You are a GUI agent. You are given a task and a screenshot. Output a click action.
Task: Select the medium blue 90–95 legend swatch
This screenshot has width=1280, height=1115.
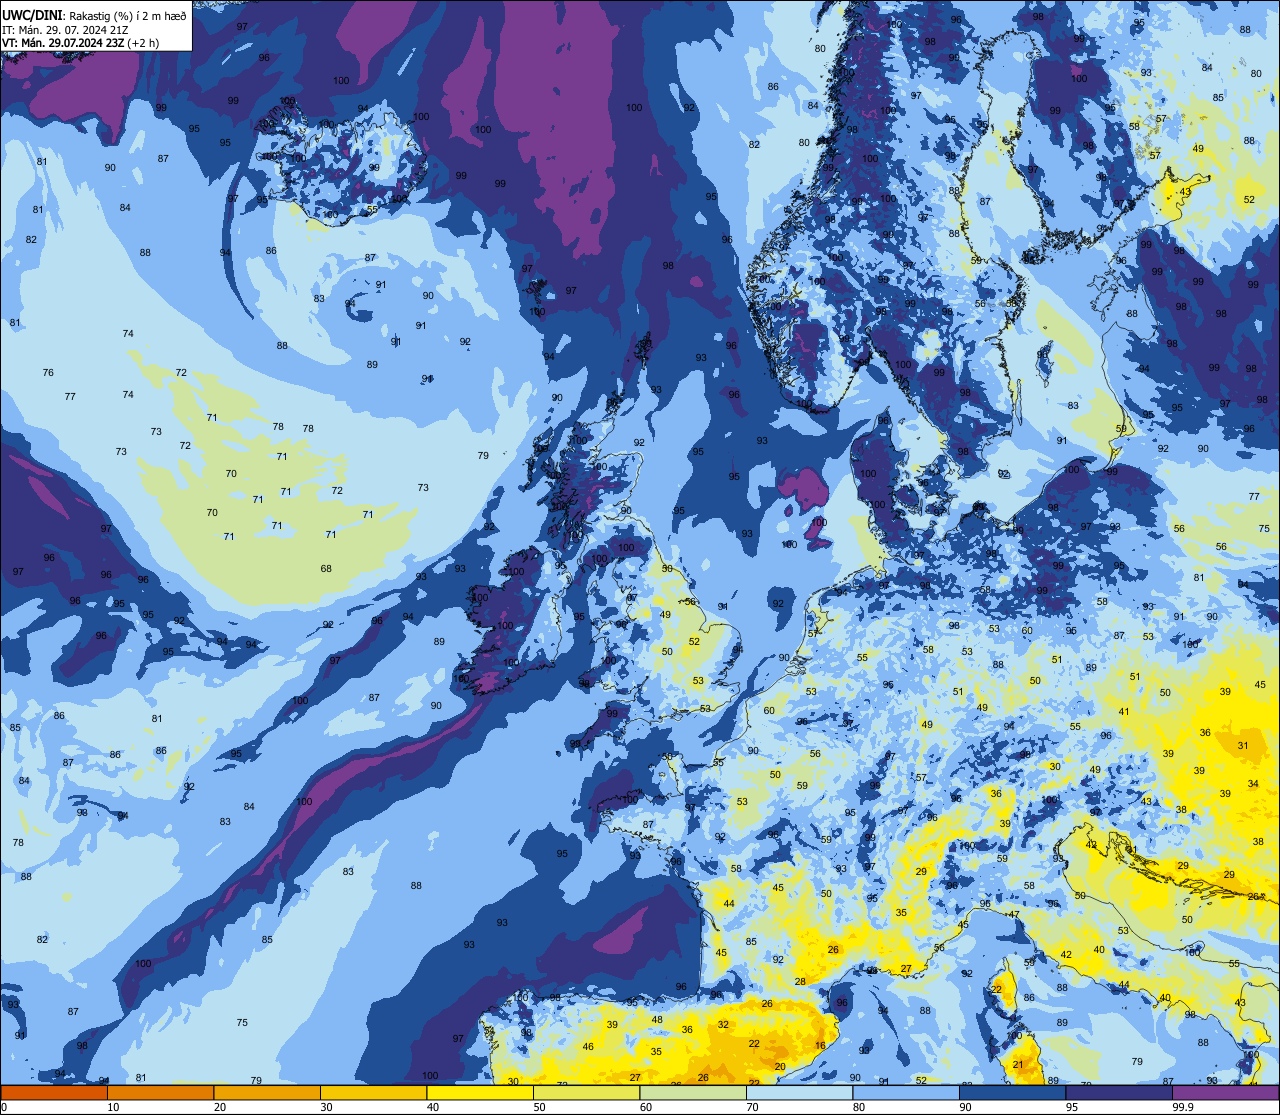tap(1012, 1092)
